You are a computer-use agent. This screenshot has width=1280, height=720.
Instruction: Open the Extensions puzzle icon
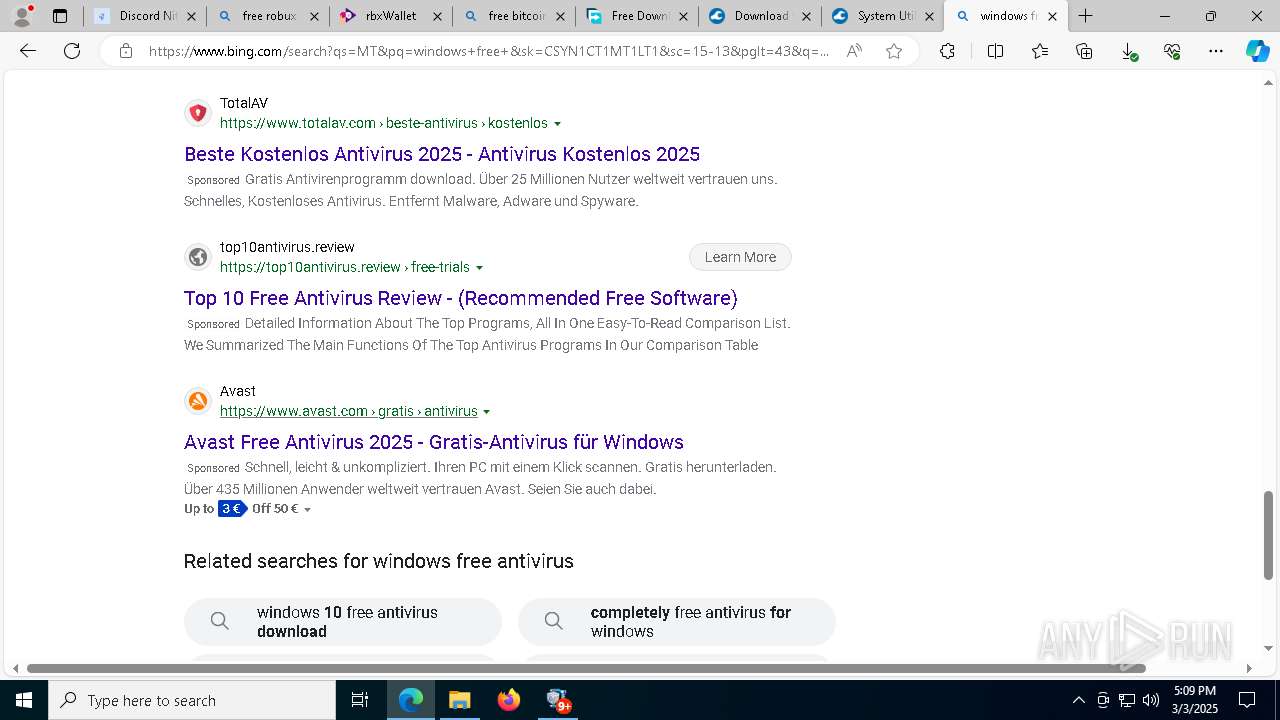[947, 51]
